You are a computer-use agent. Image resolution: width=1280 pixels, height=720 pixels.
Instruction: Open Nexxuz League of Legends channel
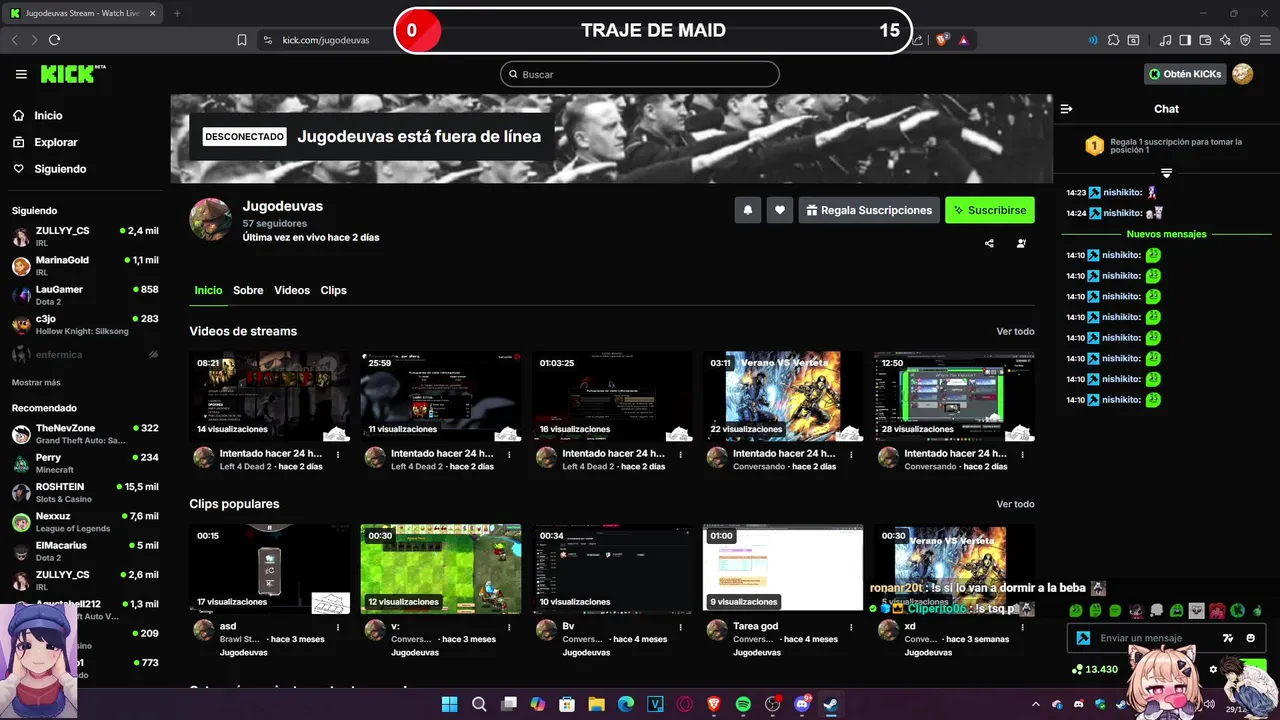(x=84, y=522)
